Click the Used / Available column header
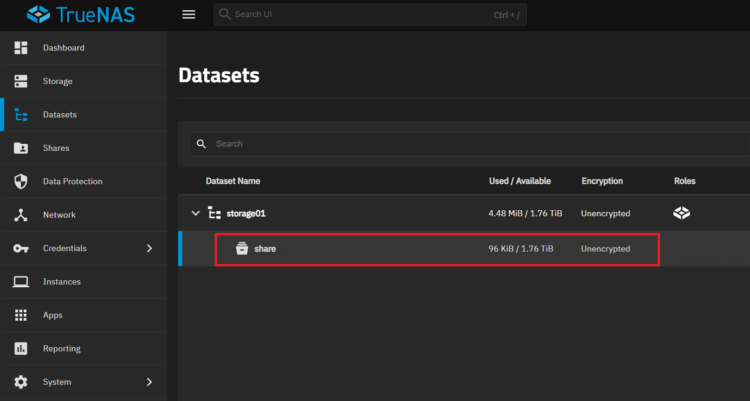Viewport: 750px width, 401px height. [x=519, y=181]
